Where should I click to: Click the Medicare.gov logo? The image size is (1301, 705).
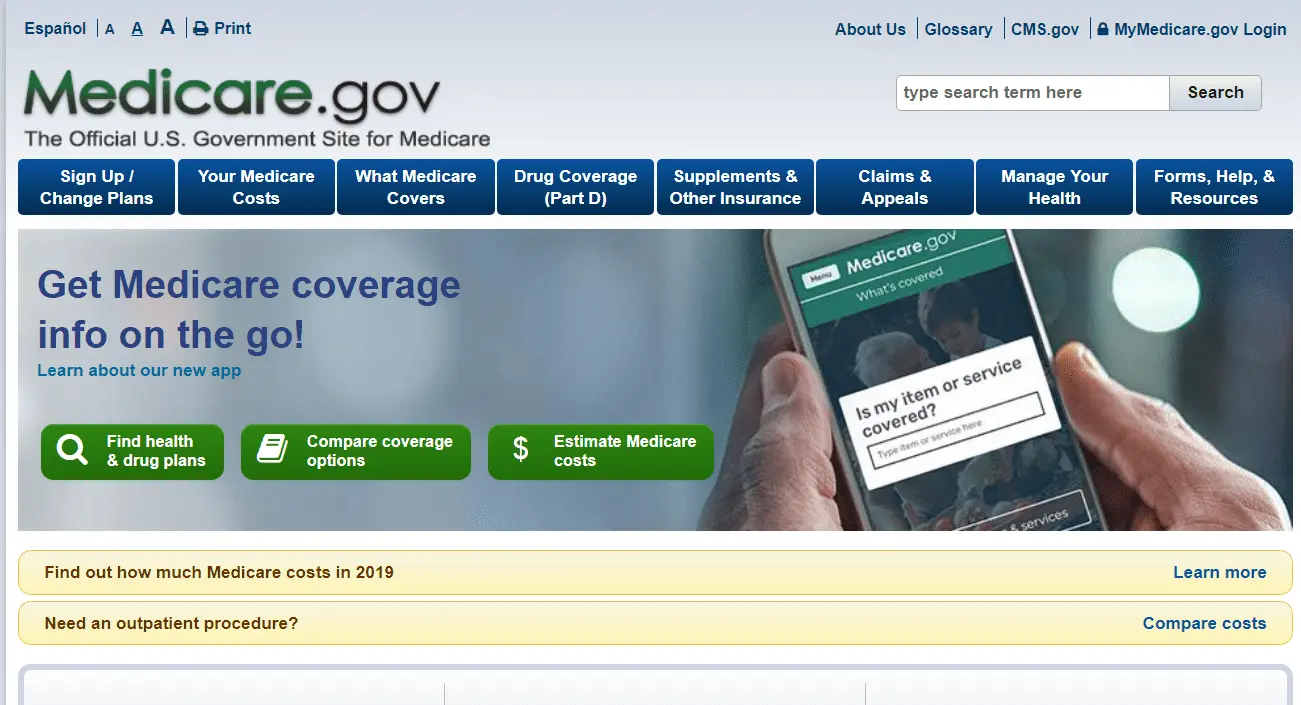coord(231,95)
